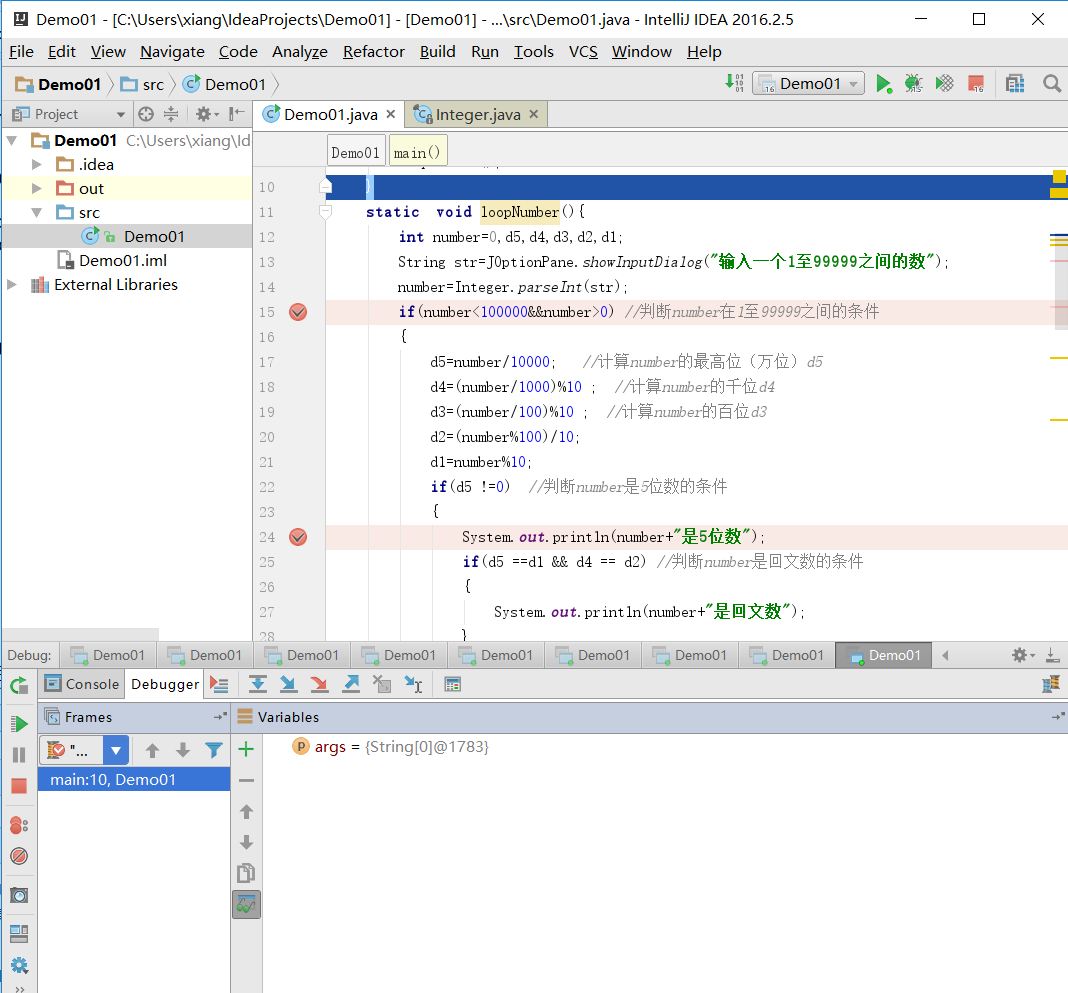Image resolution: width=1068 pixels, height=993 pixels.
Task: Resume program in debug sidebar
Action: 19,723
